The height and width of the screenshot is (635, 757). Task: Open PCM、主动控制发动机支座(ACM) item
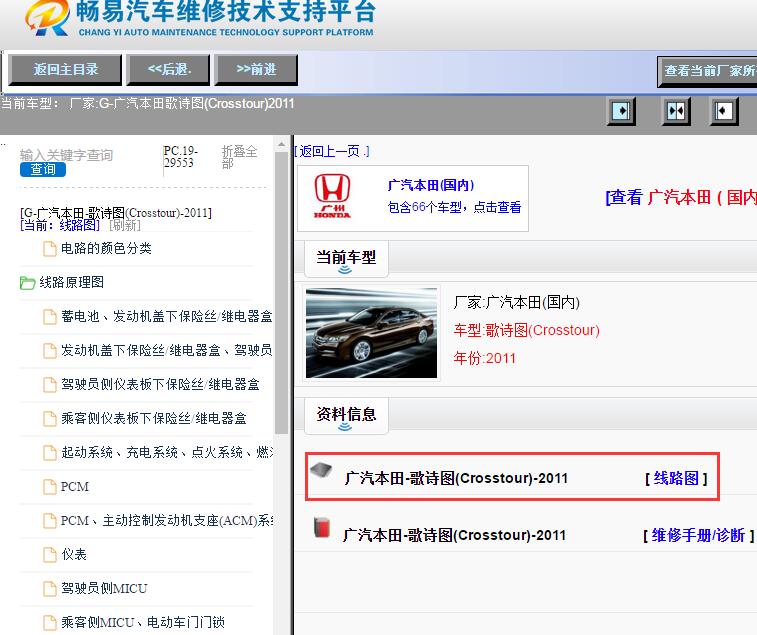[x=167, y=521]
